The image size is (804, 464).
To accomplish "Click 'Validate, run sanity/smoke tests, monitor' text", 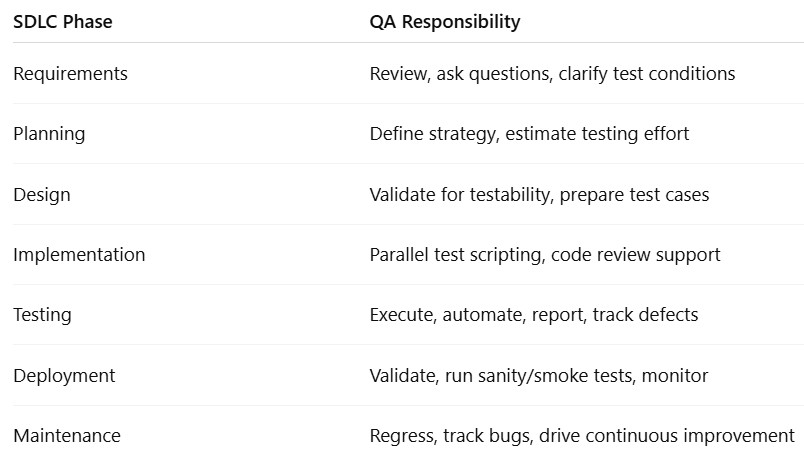I will [x=539, y=376].
